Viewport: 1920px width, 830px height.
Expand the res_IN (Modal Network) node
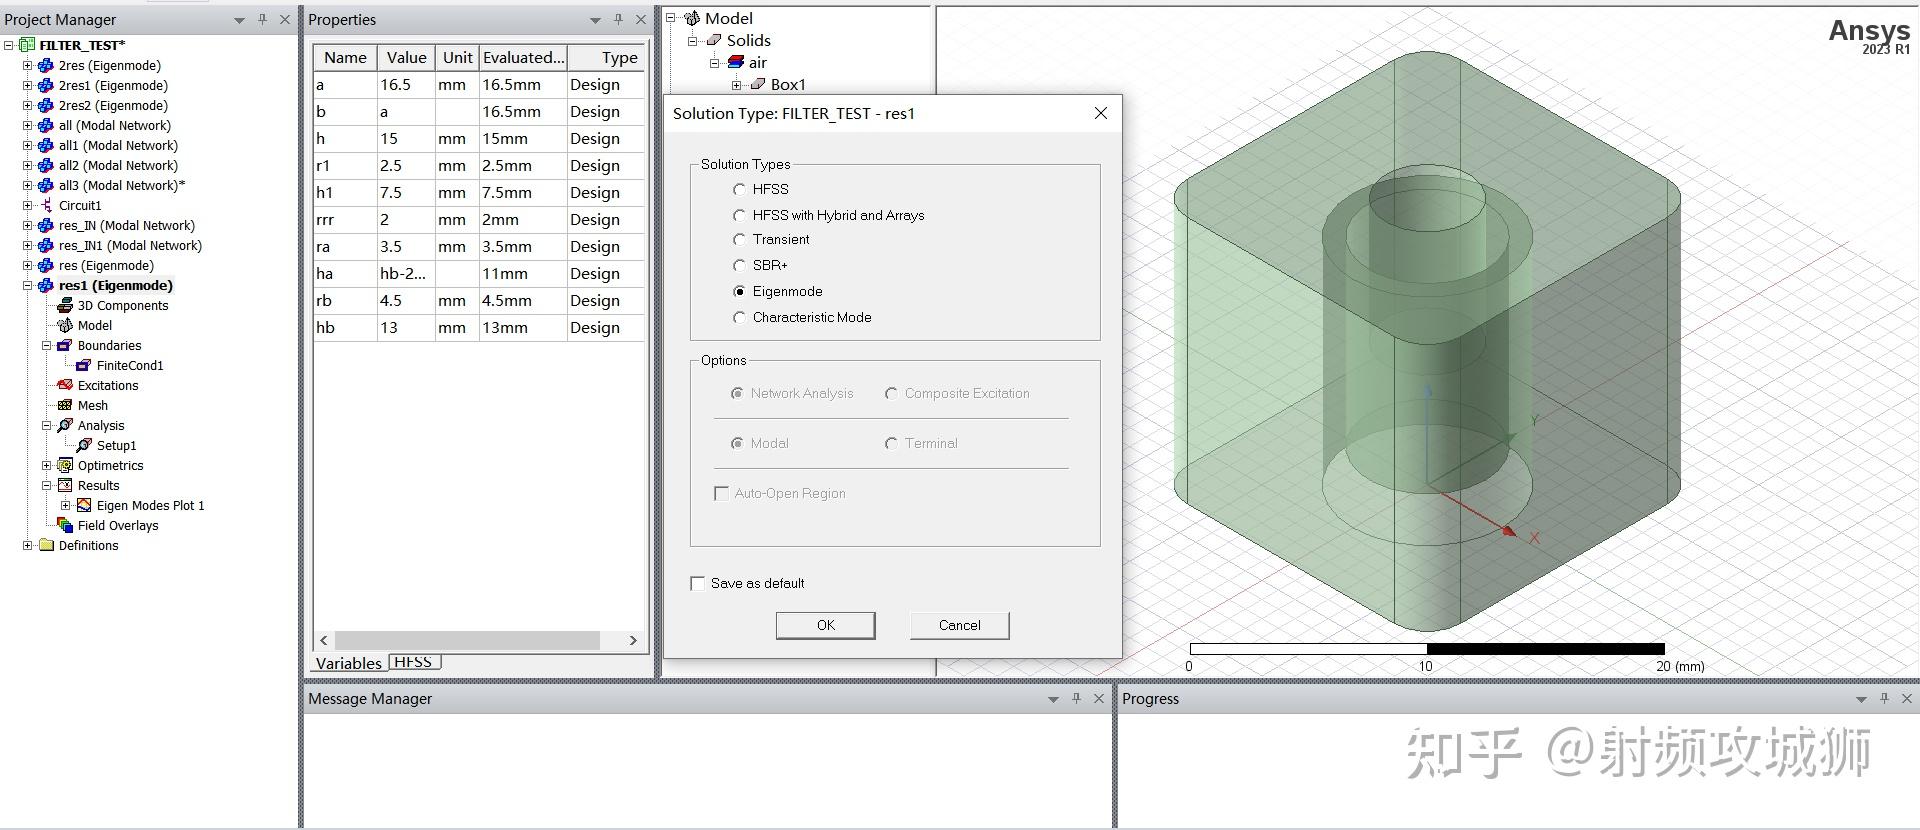coord(28,225)
